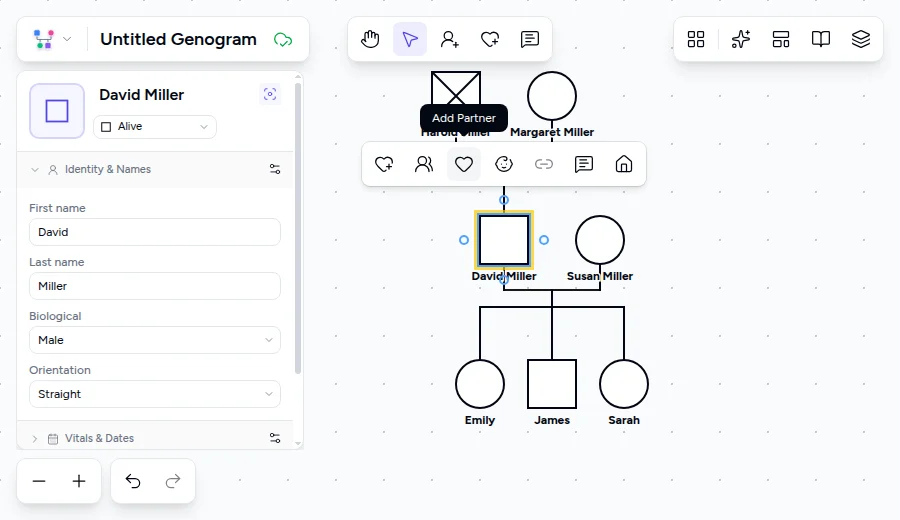The height and width of the screenshot is (520, 900).
Task: Click the Untitled Genogram title
Action: click(178, 39)
